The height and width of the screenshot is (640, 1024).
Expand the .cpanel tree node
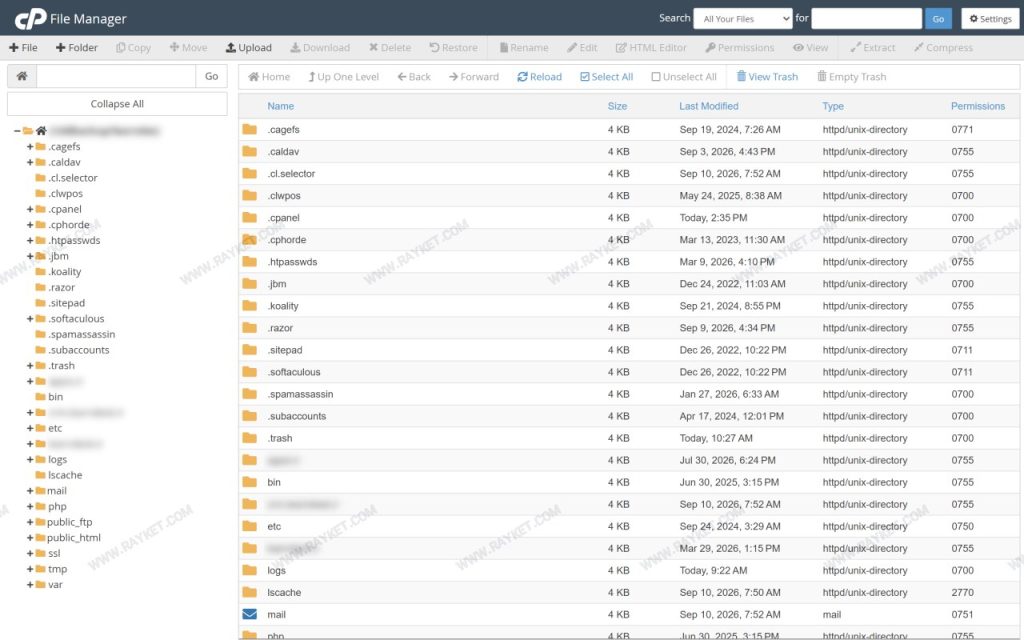click(x=30, y=209)
